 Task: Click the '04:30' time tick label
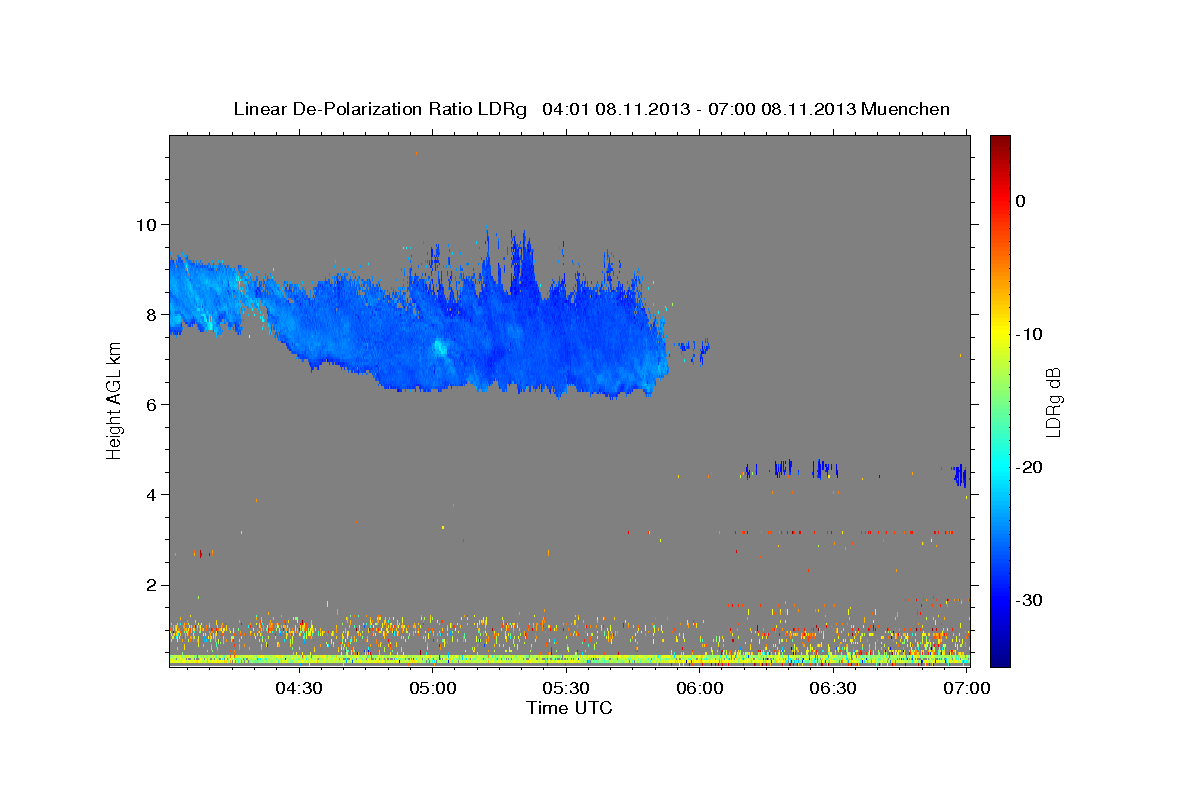(299, 689)
